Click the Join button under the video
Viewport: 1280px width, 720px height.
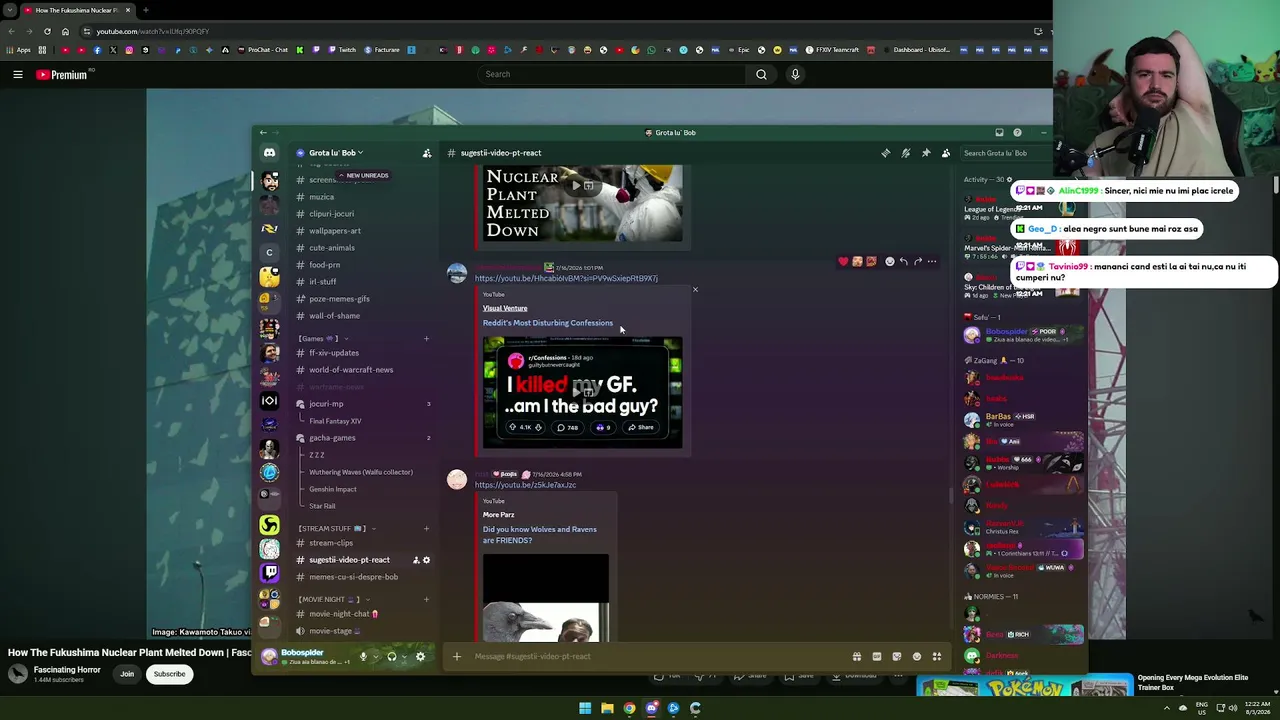[127, 674]
